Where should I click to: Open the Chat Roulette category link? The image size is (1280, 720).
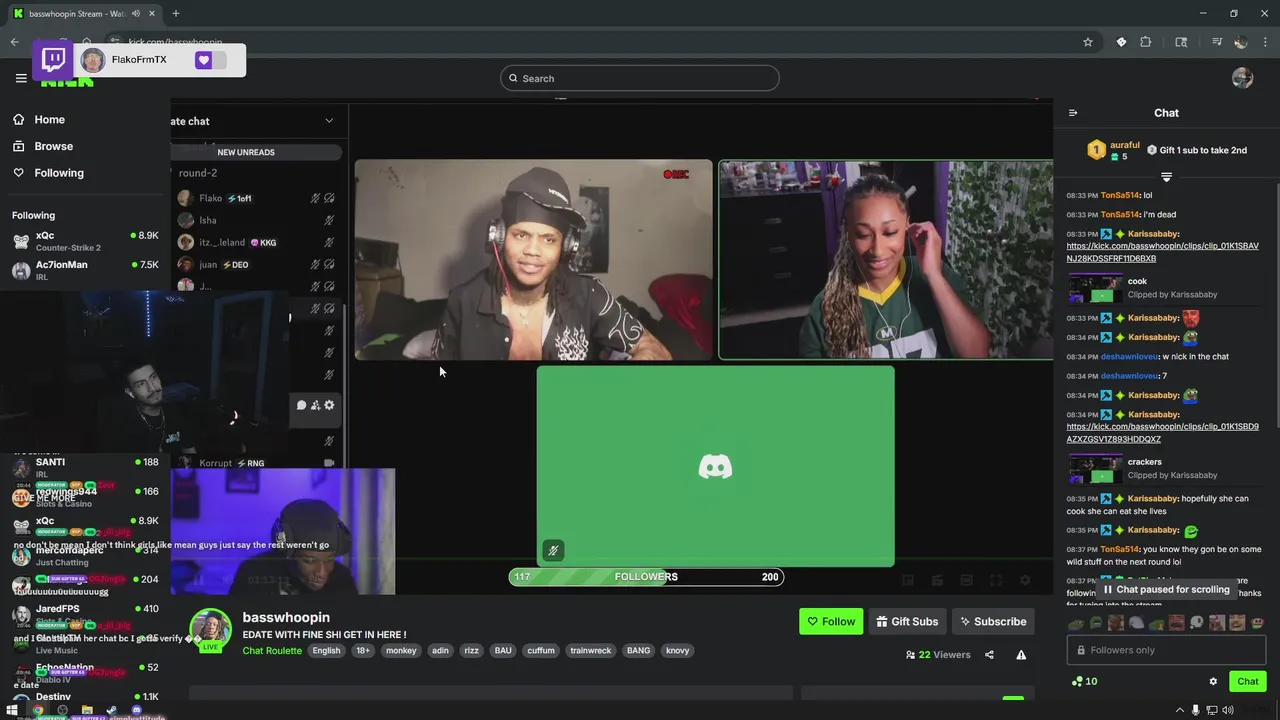pos(272,650)
